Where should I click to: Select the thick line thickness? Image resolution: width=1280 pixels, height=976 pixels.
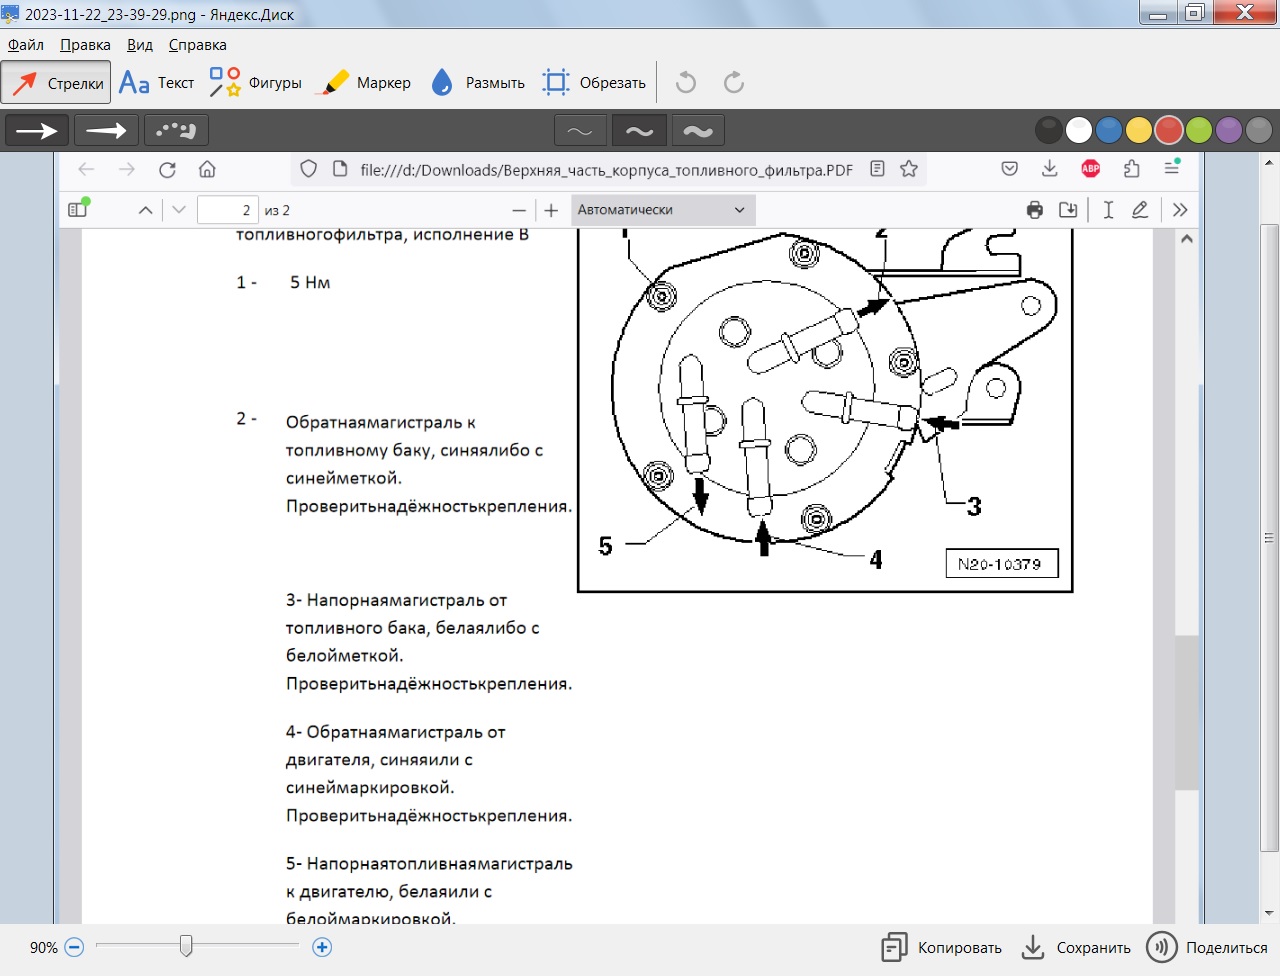pos(698,131)
